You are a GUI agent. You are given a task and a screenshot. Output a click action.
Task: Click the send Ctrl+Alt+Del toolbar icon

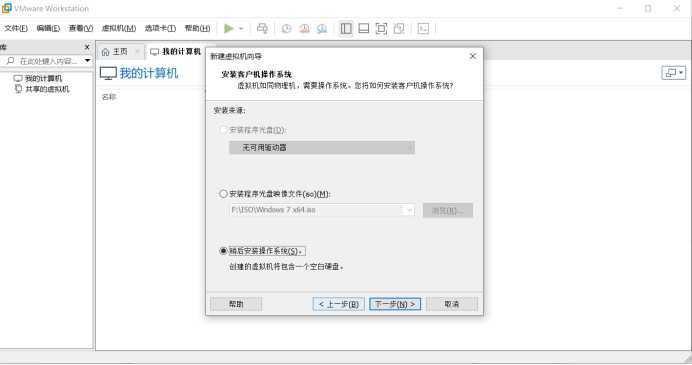pos(262,29)
